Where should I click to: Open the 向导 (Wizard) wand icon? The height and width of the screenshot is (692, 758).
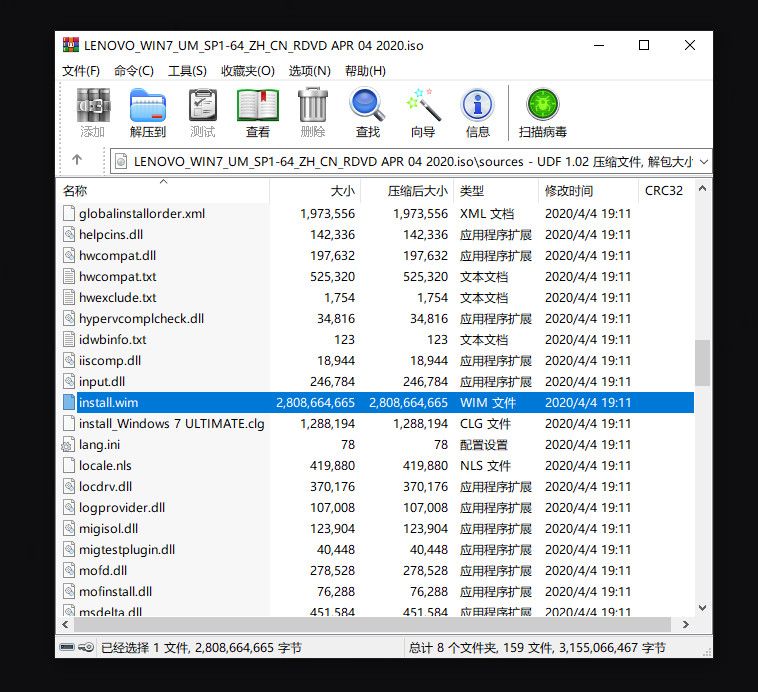[423, 105]
